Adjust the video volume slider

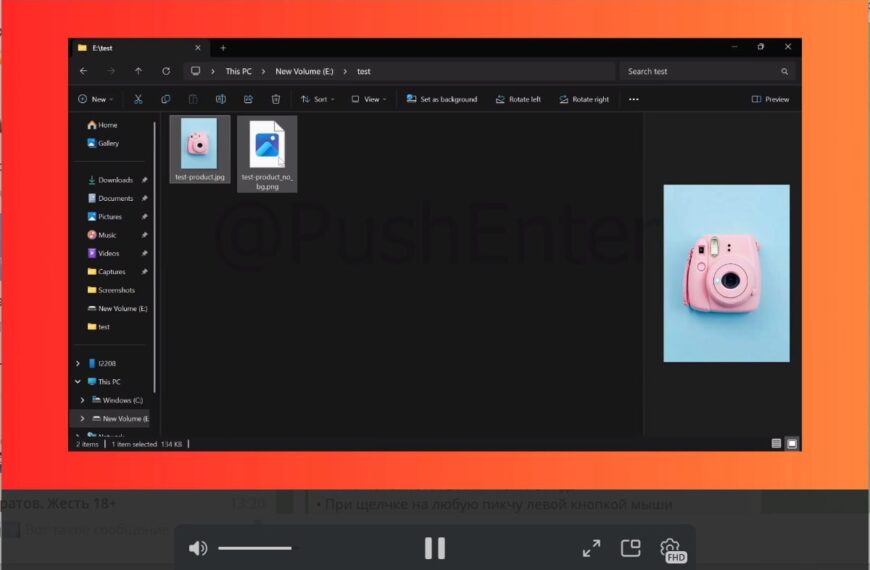pos(255,548)
